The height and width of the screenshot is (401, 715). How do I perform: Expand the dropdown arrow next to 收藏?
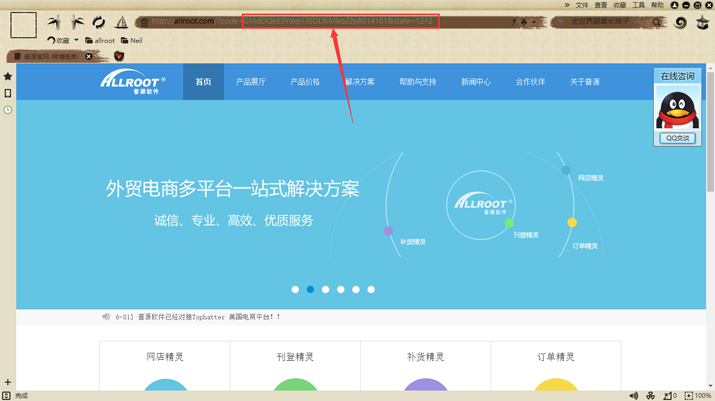pyautogui.click(x=76, y=40)
